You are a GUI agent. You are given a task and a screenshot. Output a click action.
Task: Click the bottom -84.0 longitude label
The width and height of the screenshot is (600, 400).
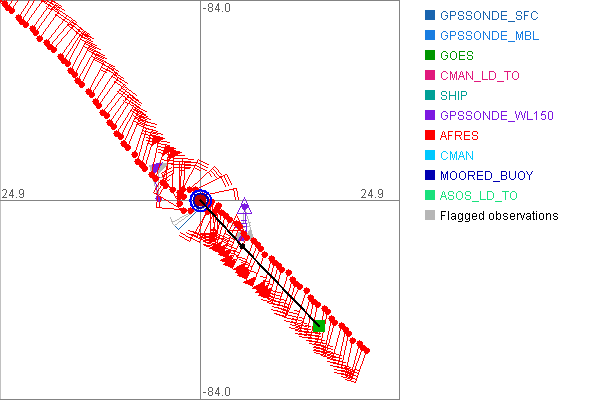218,392
